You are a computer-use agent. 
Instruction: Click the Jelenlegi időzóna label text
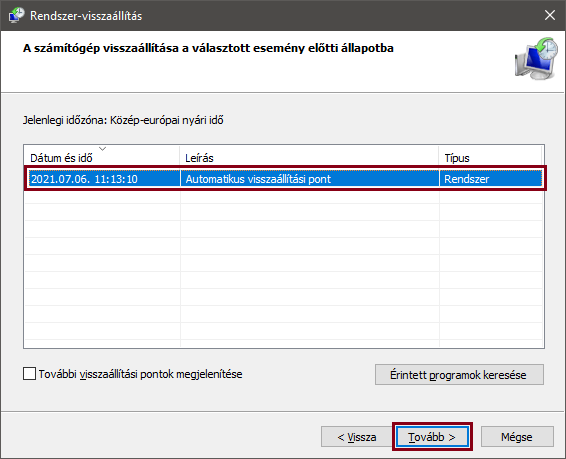click(123, 120)
